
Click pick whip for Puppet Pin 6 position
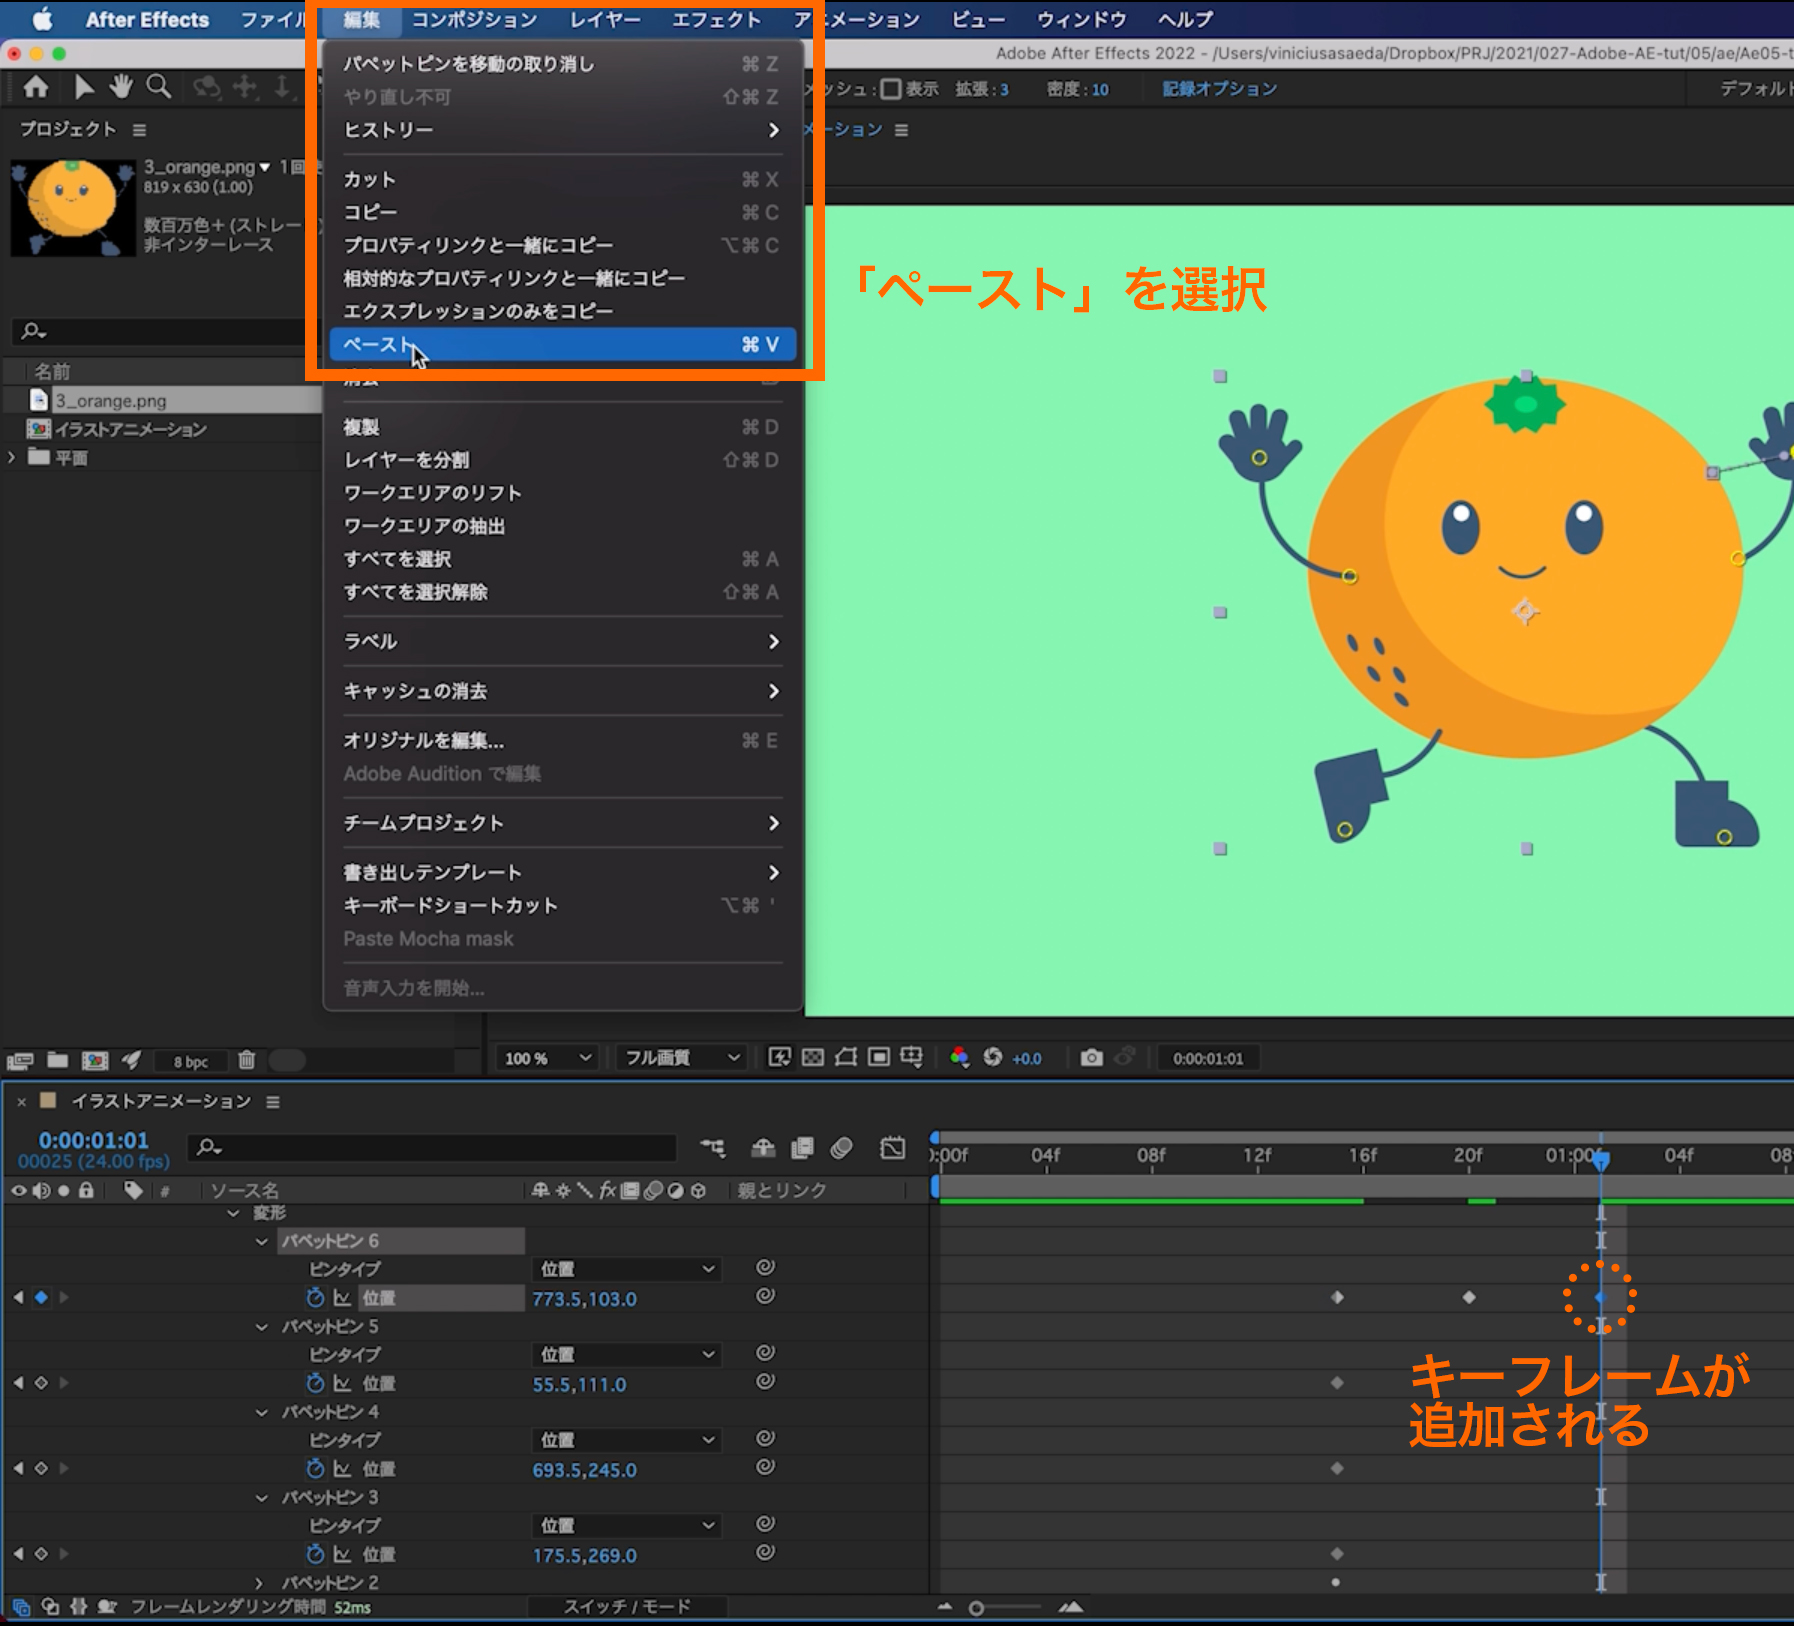click(765, 1296)
